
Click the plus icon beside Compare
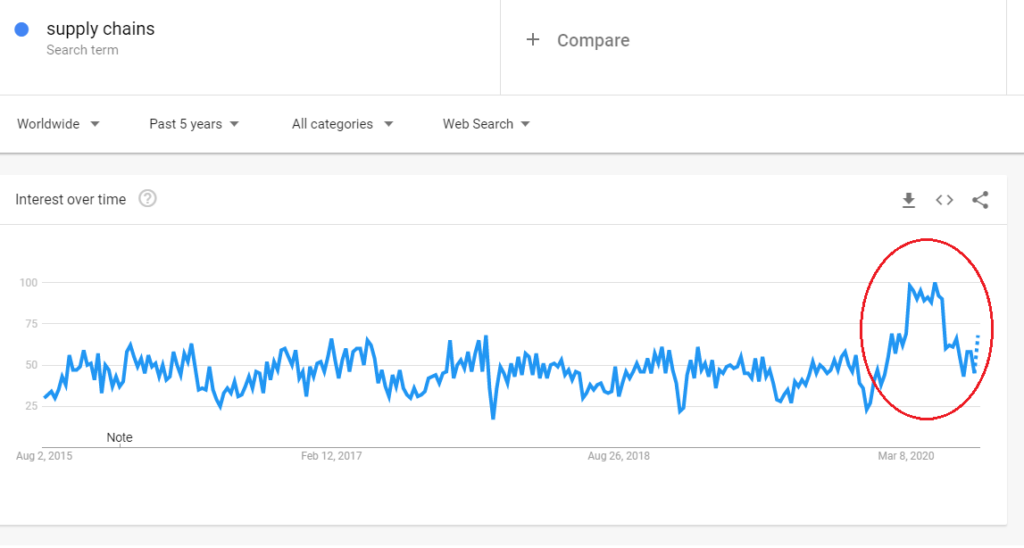pyautogui.click(x=533, y=40)
